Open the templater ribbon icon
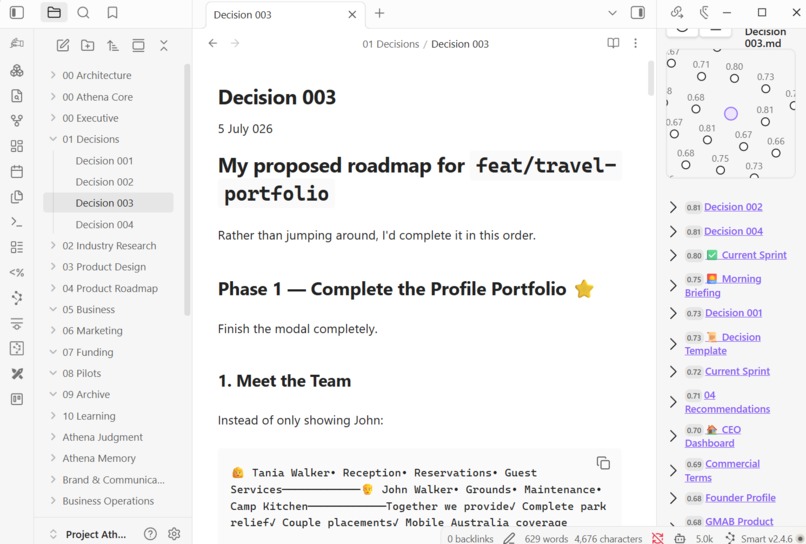Image resolution: width=806 pixels, height=544 pixels. 17,272
